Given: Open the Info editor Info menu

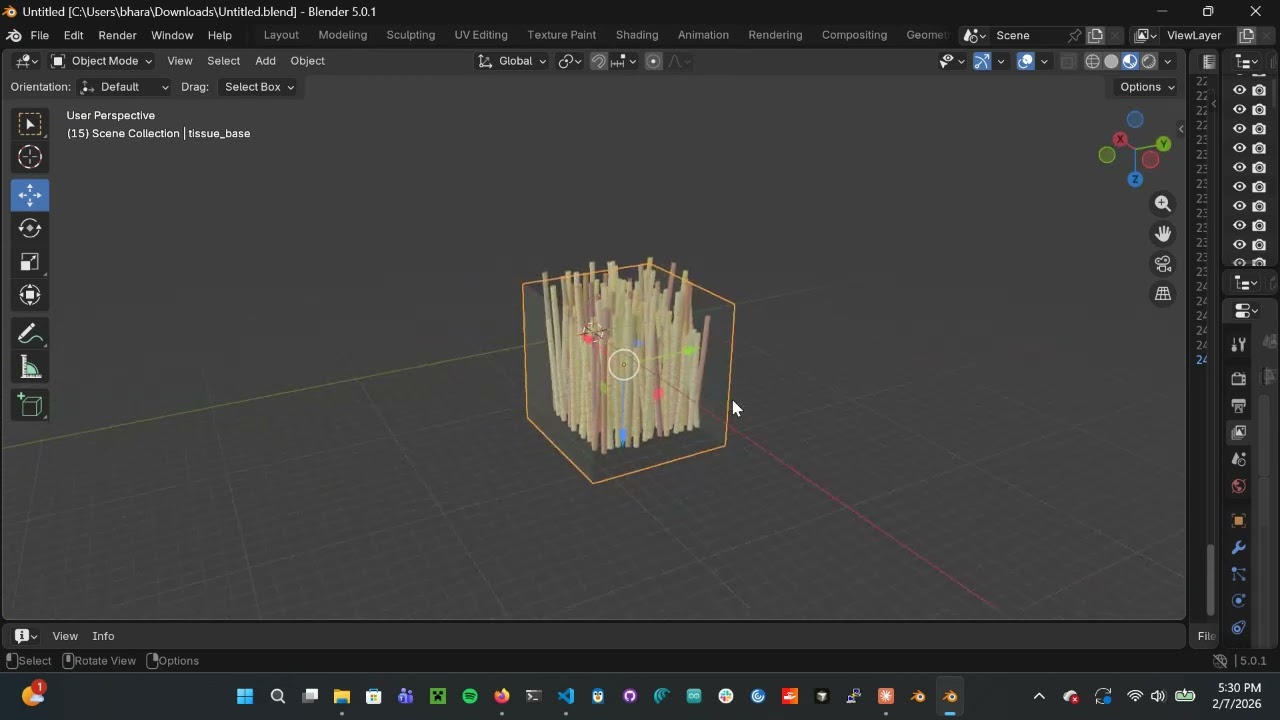Looking at the screenshot, I should point(103,636).
